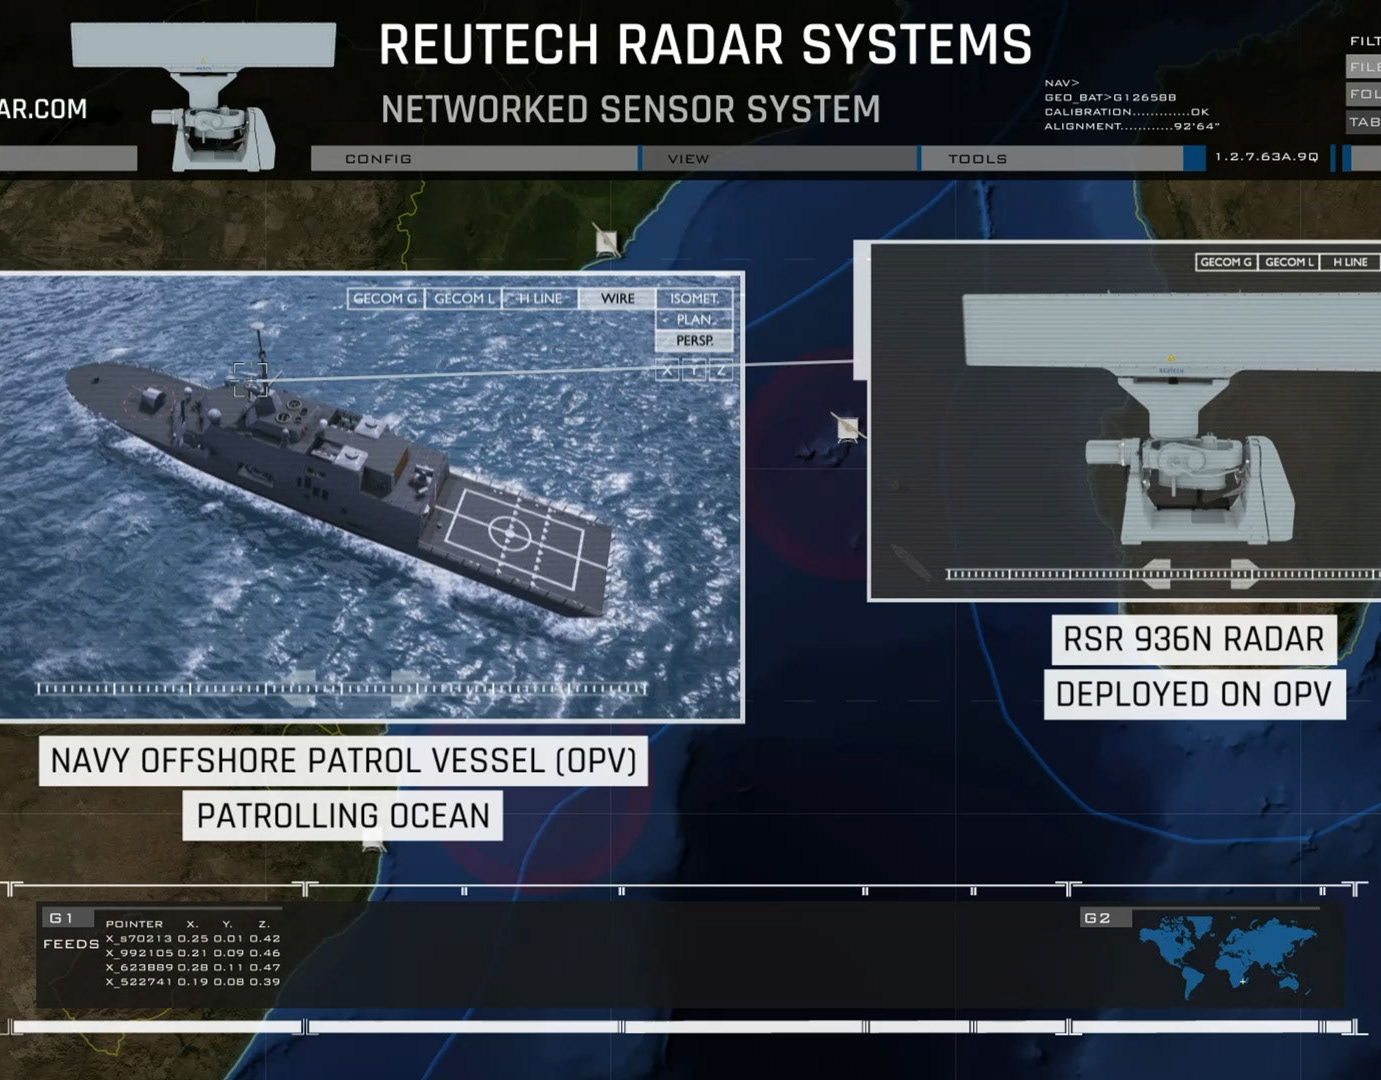Image resolution: width=1381 pixels, height=1080 pixels.
Task: Switch ship view to ISOMET. projection
Action: 694,298
